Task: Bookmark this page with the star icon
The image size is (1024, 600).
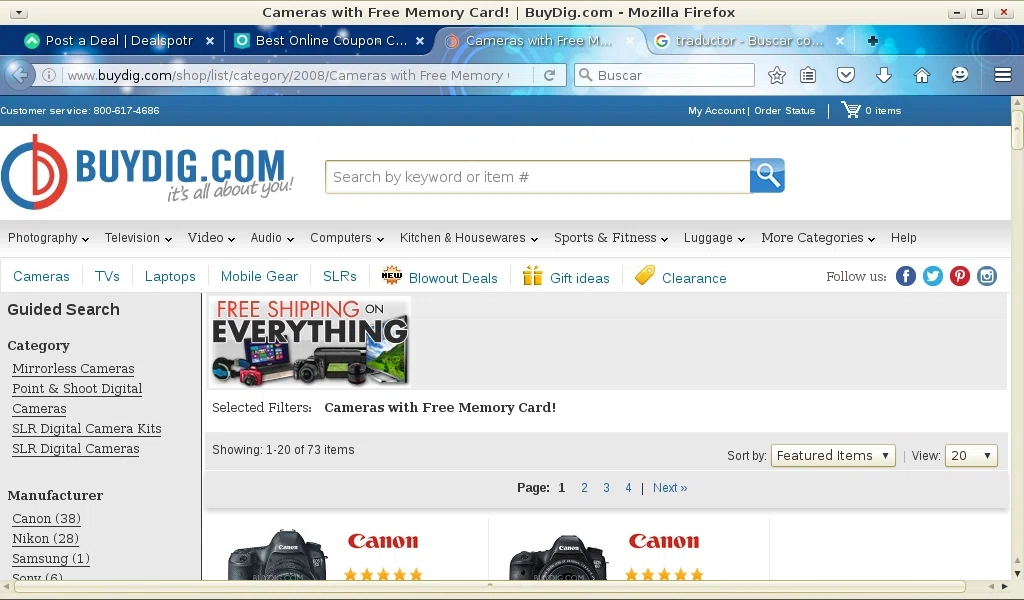Action: pos(776,75)
